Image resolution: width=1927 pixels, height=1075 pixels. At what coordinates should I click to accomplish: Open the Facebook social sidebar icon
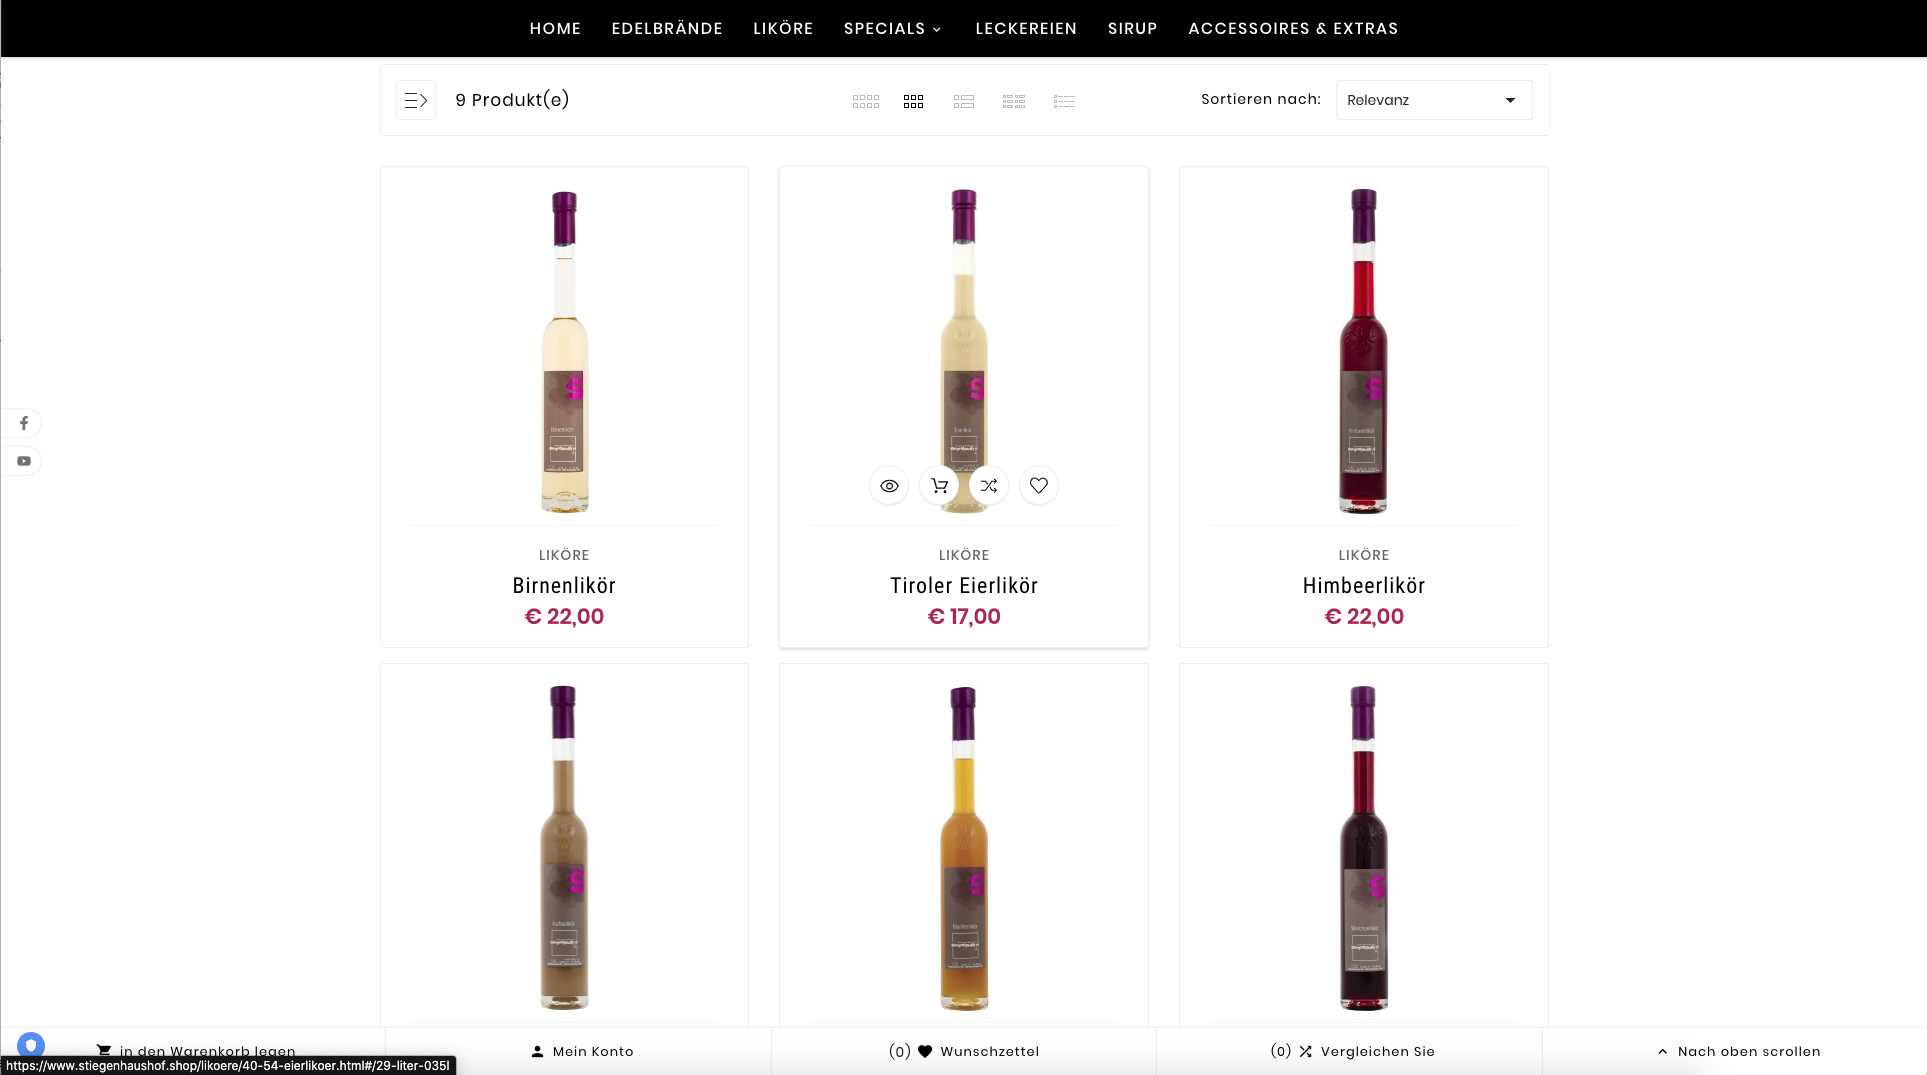coord(24,423)
